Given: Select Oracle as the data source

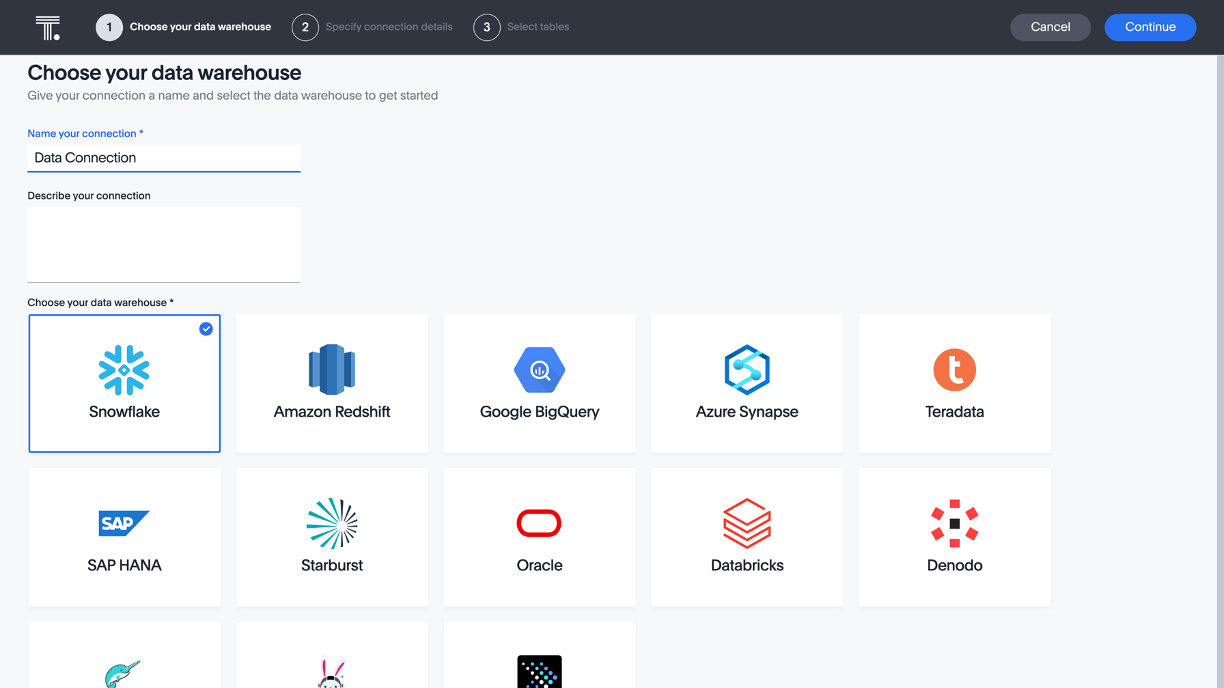Looking at the screenshot, I should click(539, 537).
